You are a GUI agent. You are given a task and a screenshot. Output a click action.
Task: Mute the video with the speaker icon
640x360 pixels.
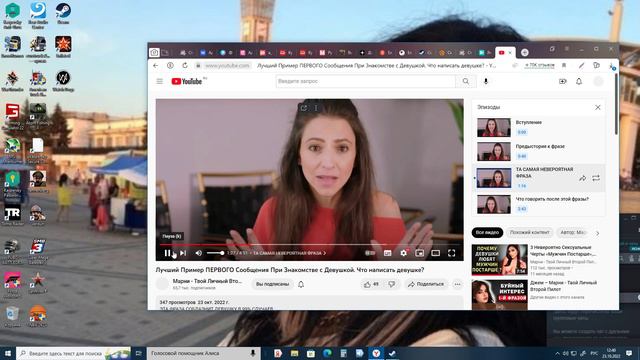click(199, 253)
